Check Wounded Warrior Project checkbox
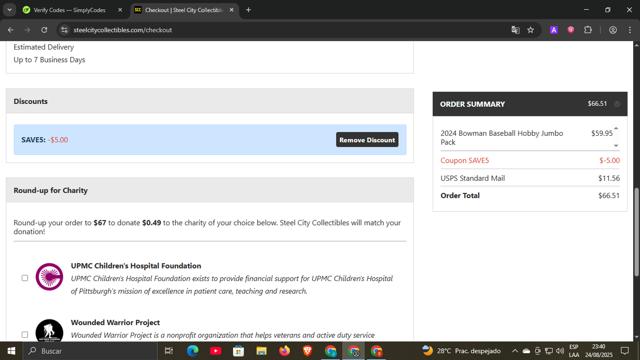Image resolution: width=640 pixels, height=360 pixels. (25, 335)
